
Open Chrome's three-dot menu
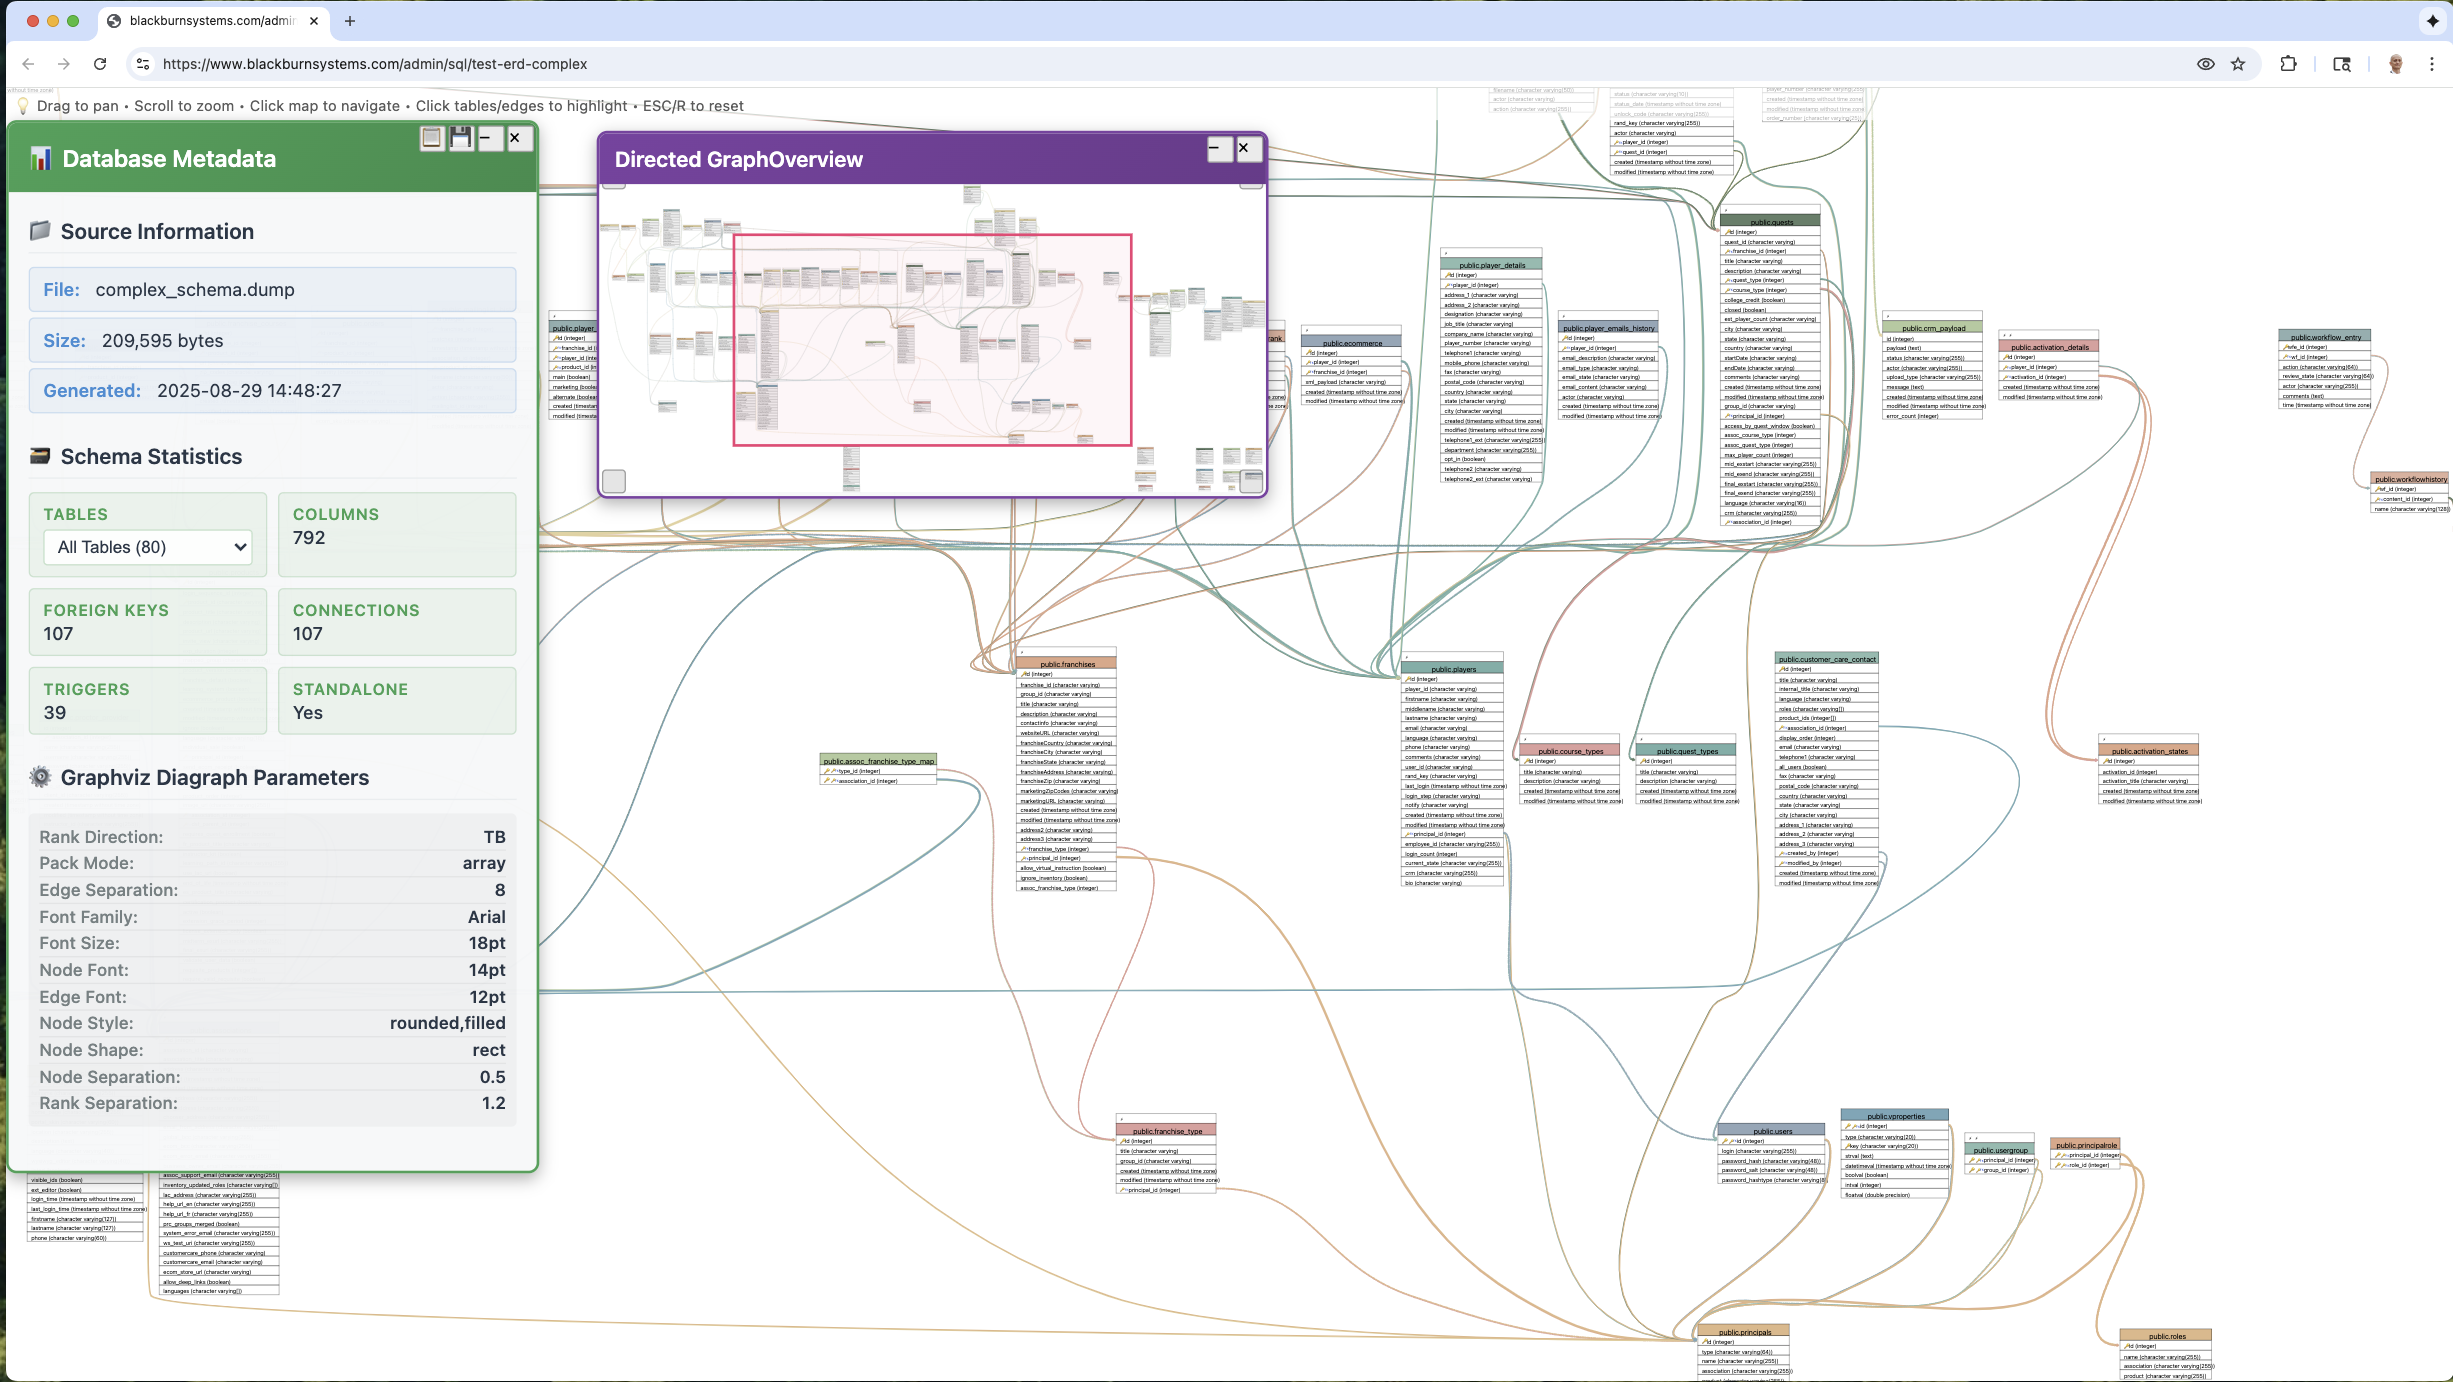[2432, 64]
